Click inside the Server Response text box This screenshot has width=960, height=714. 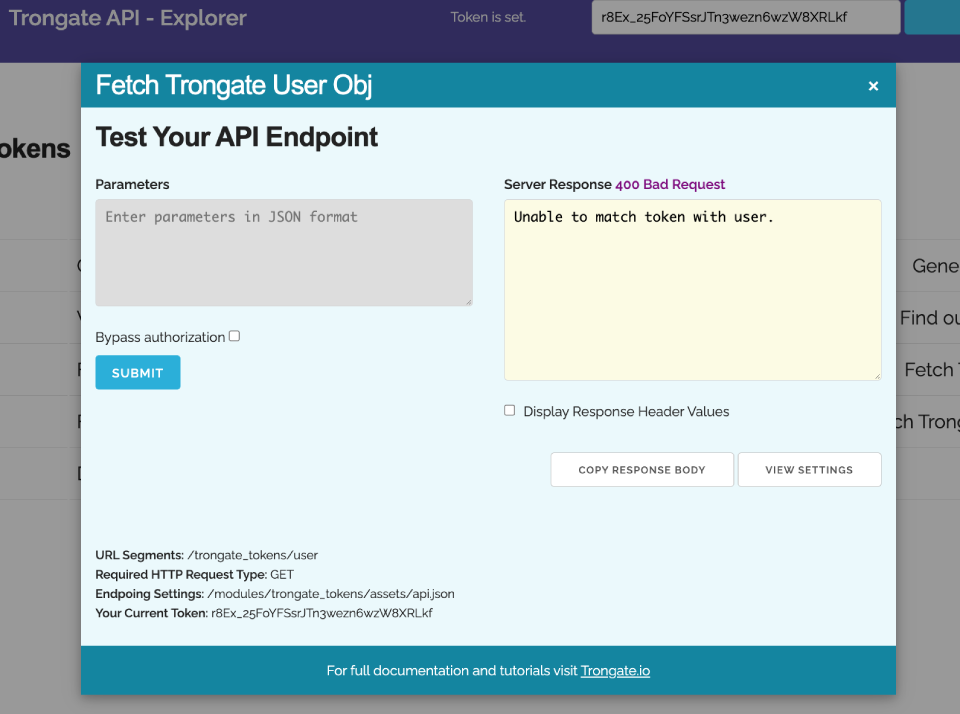692,290
